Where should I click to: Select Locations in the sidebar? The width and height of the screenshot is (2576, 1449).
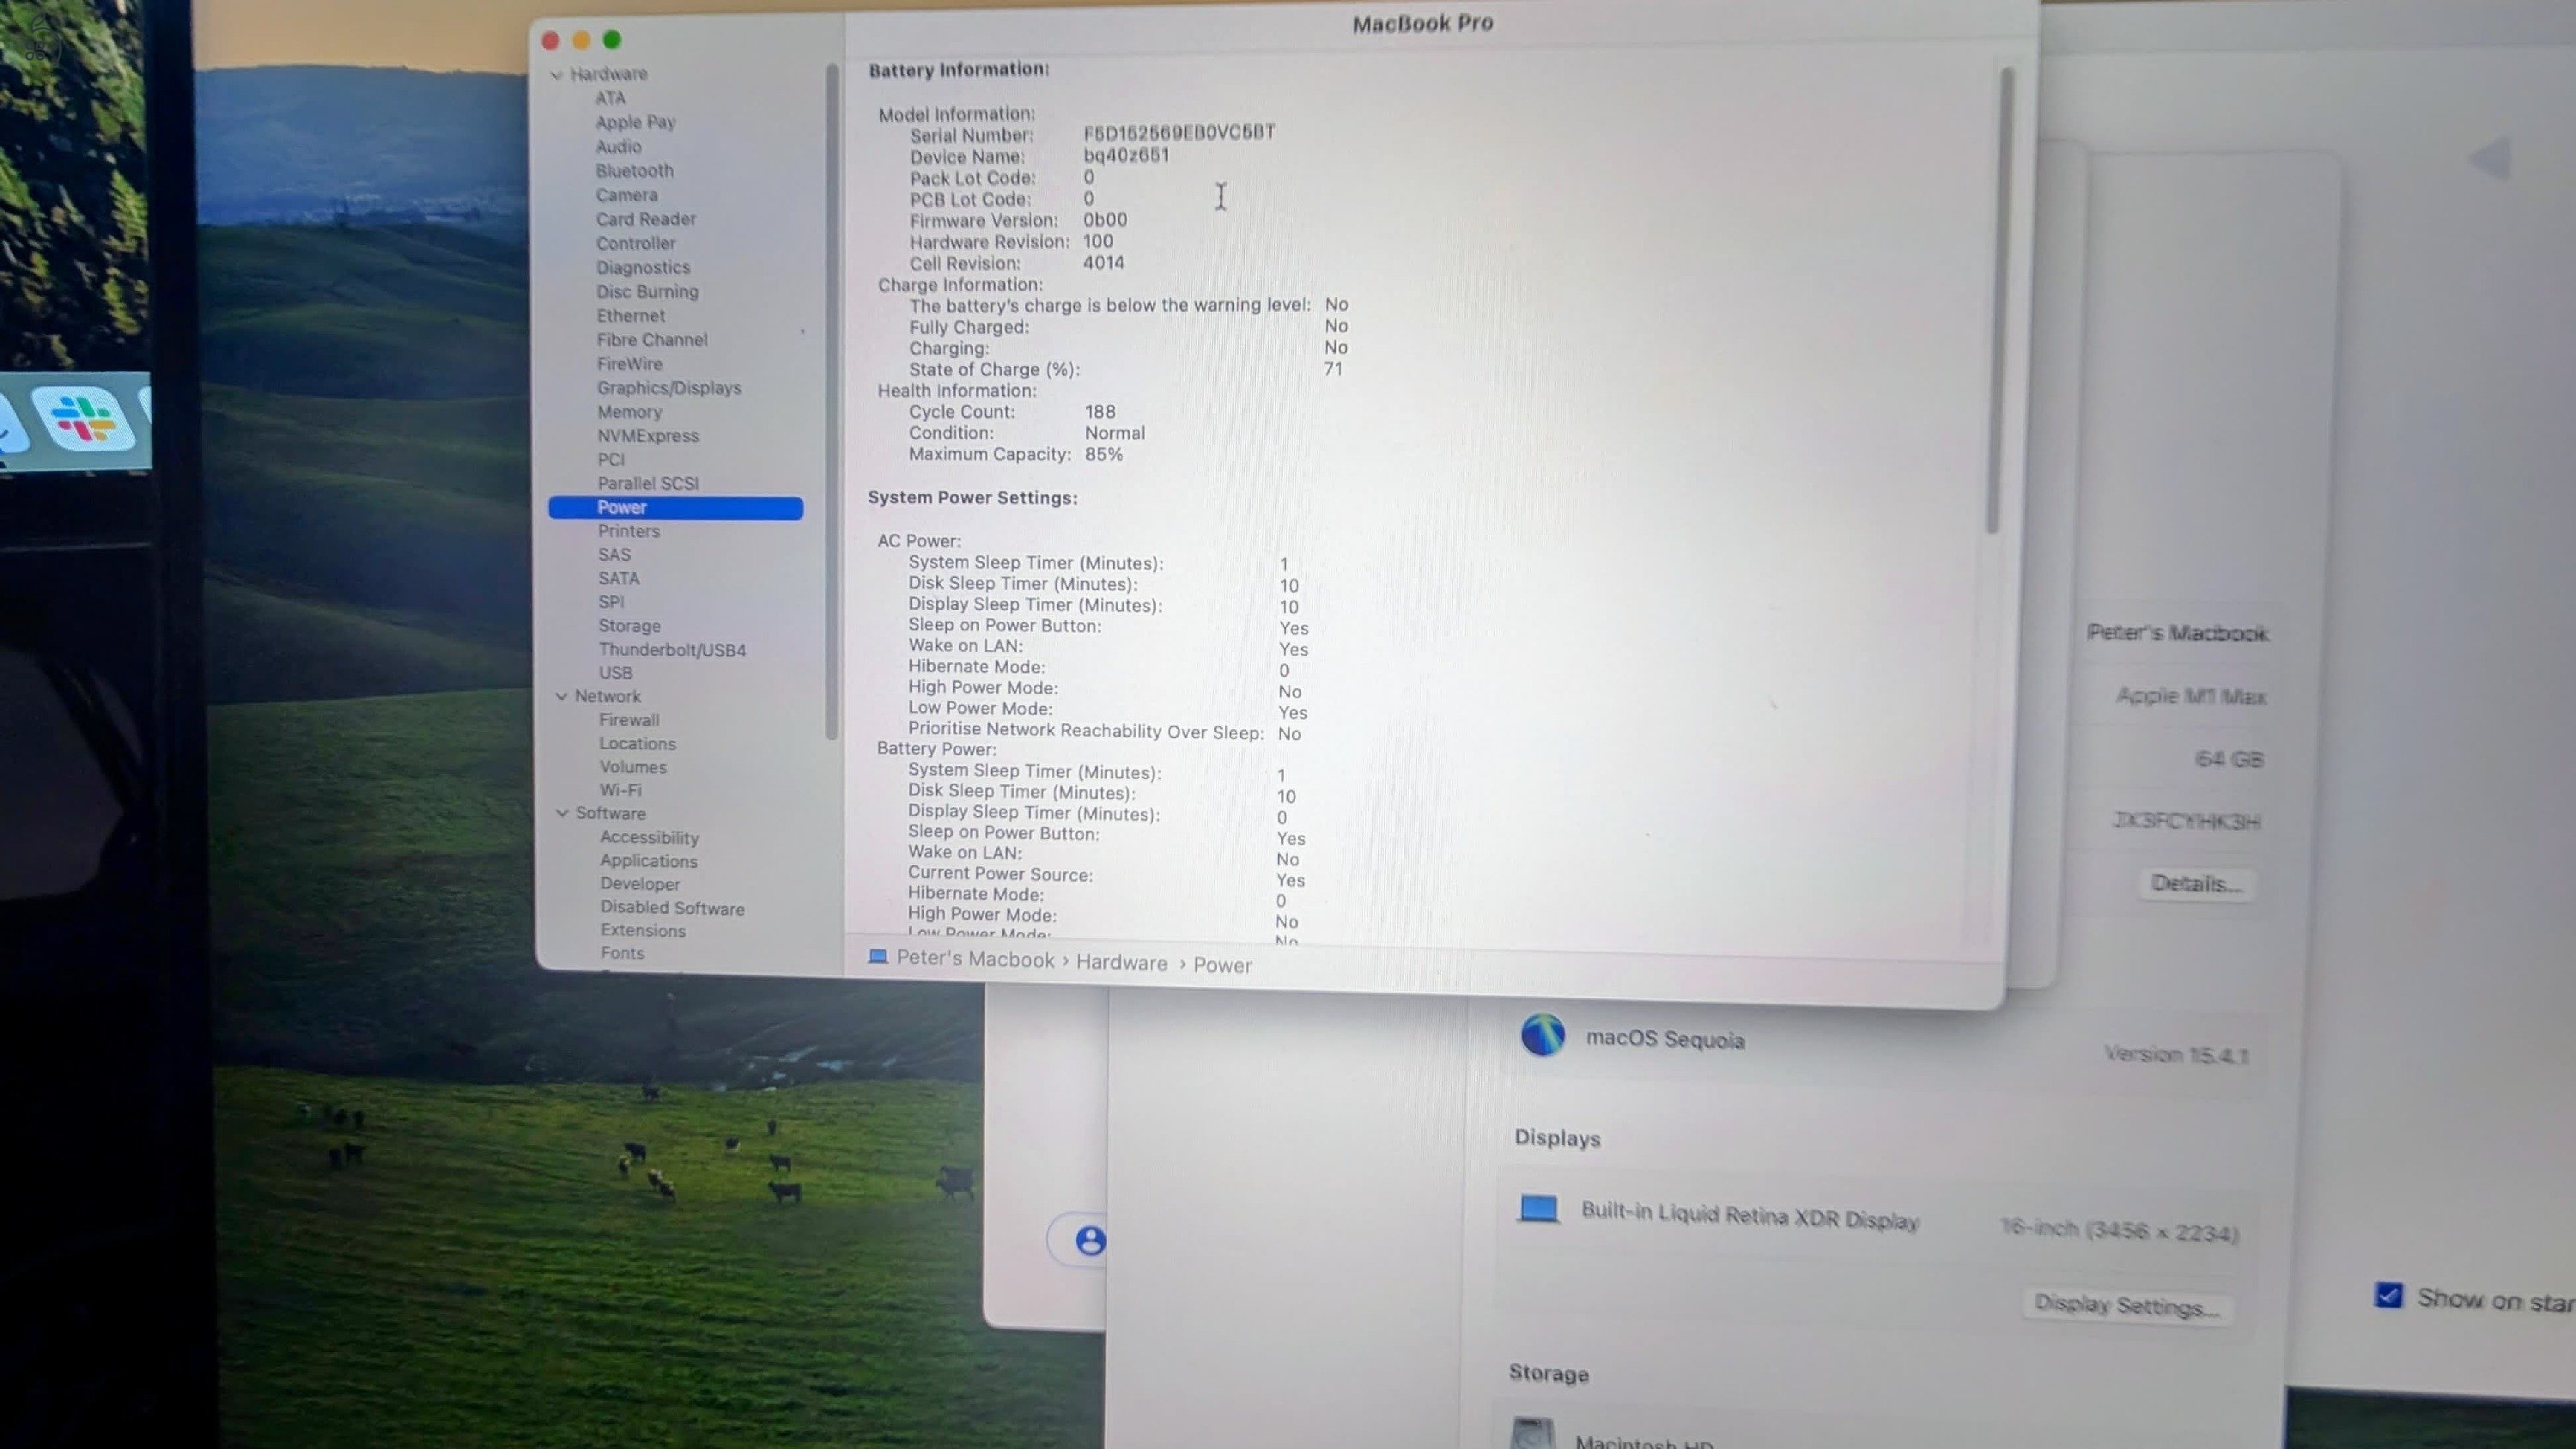click(x=637, y=744)
